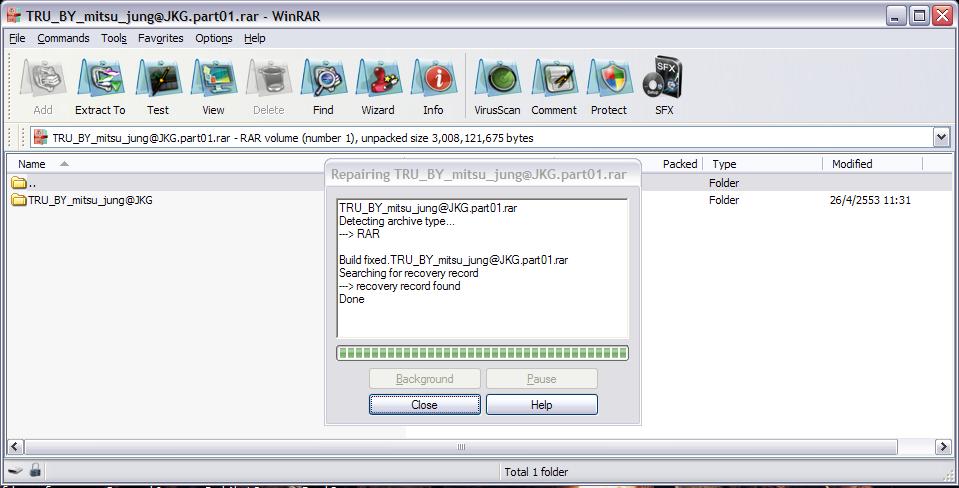Screen dimensions: 959x488
Task: Maximize the WinRAR window
Action: click(x=919, y=16)
